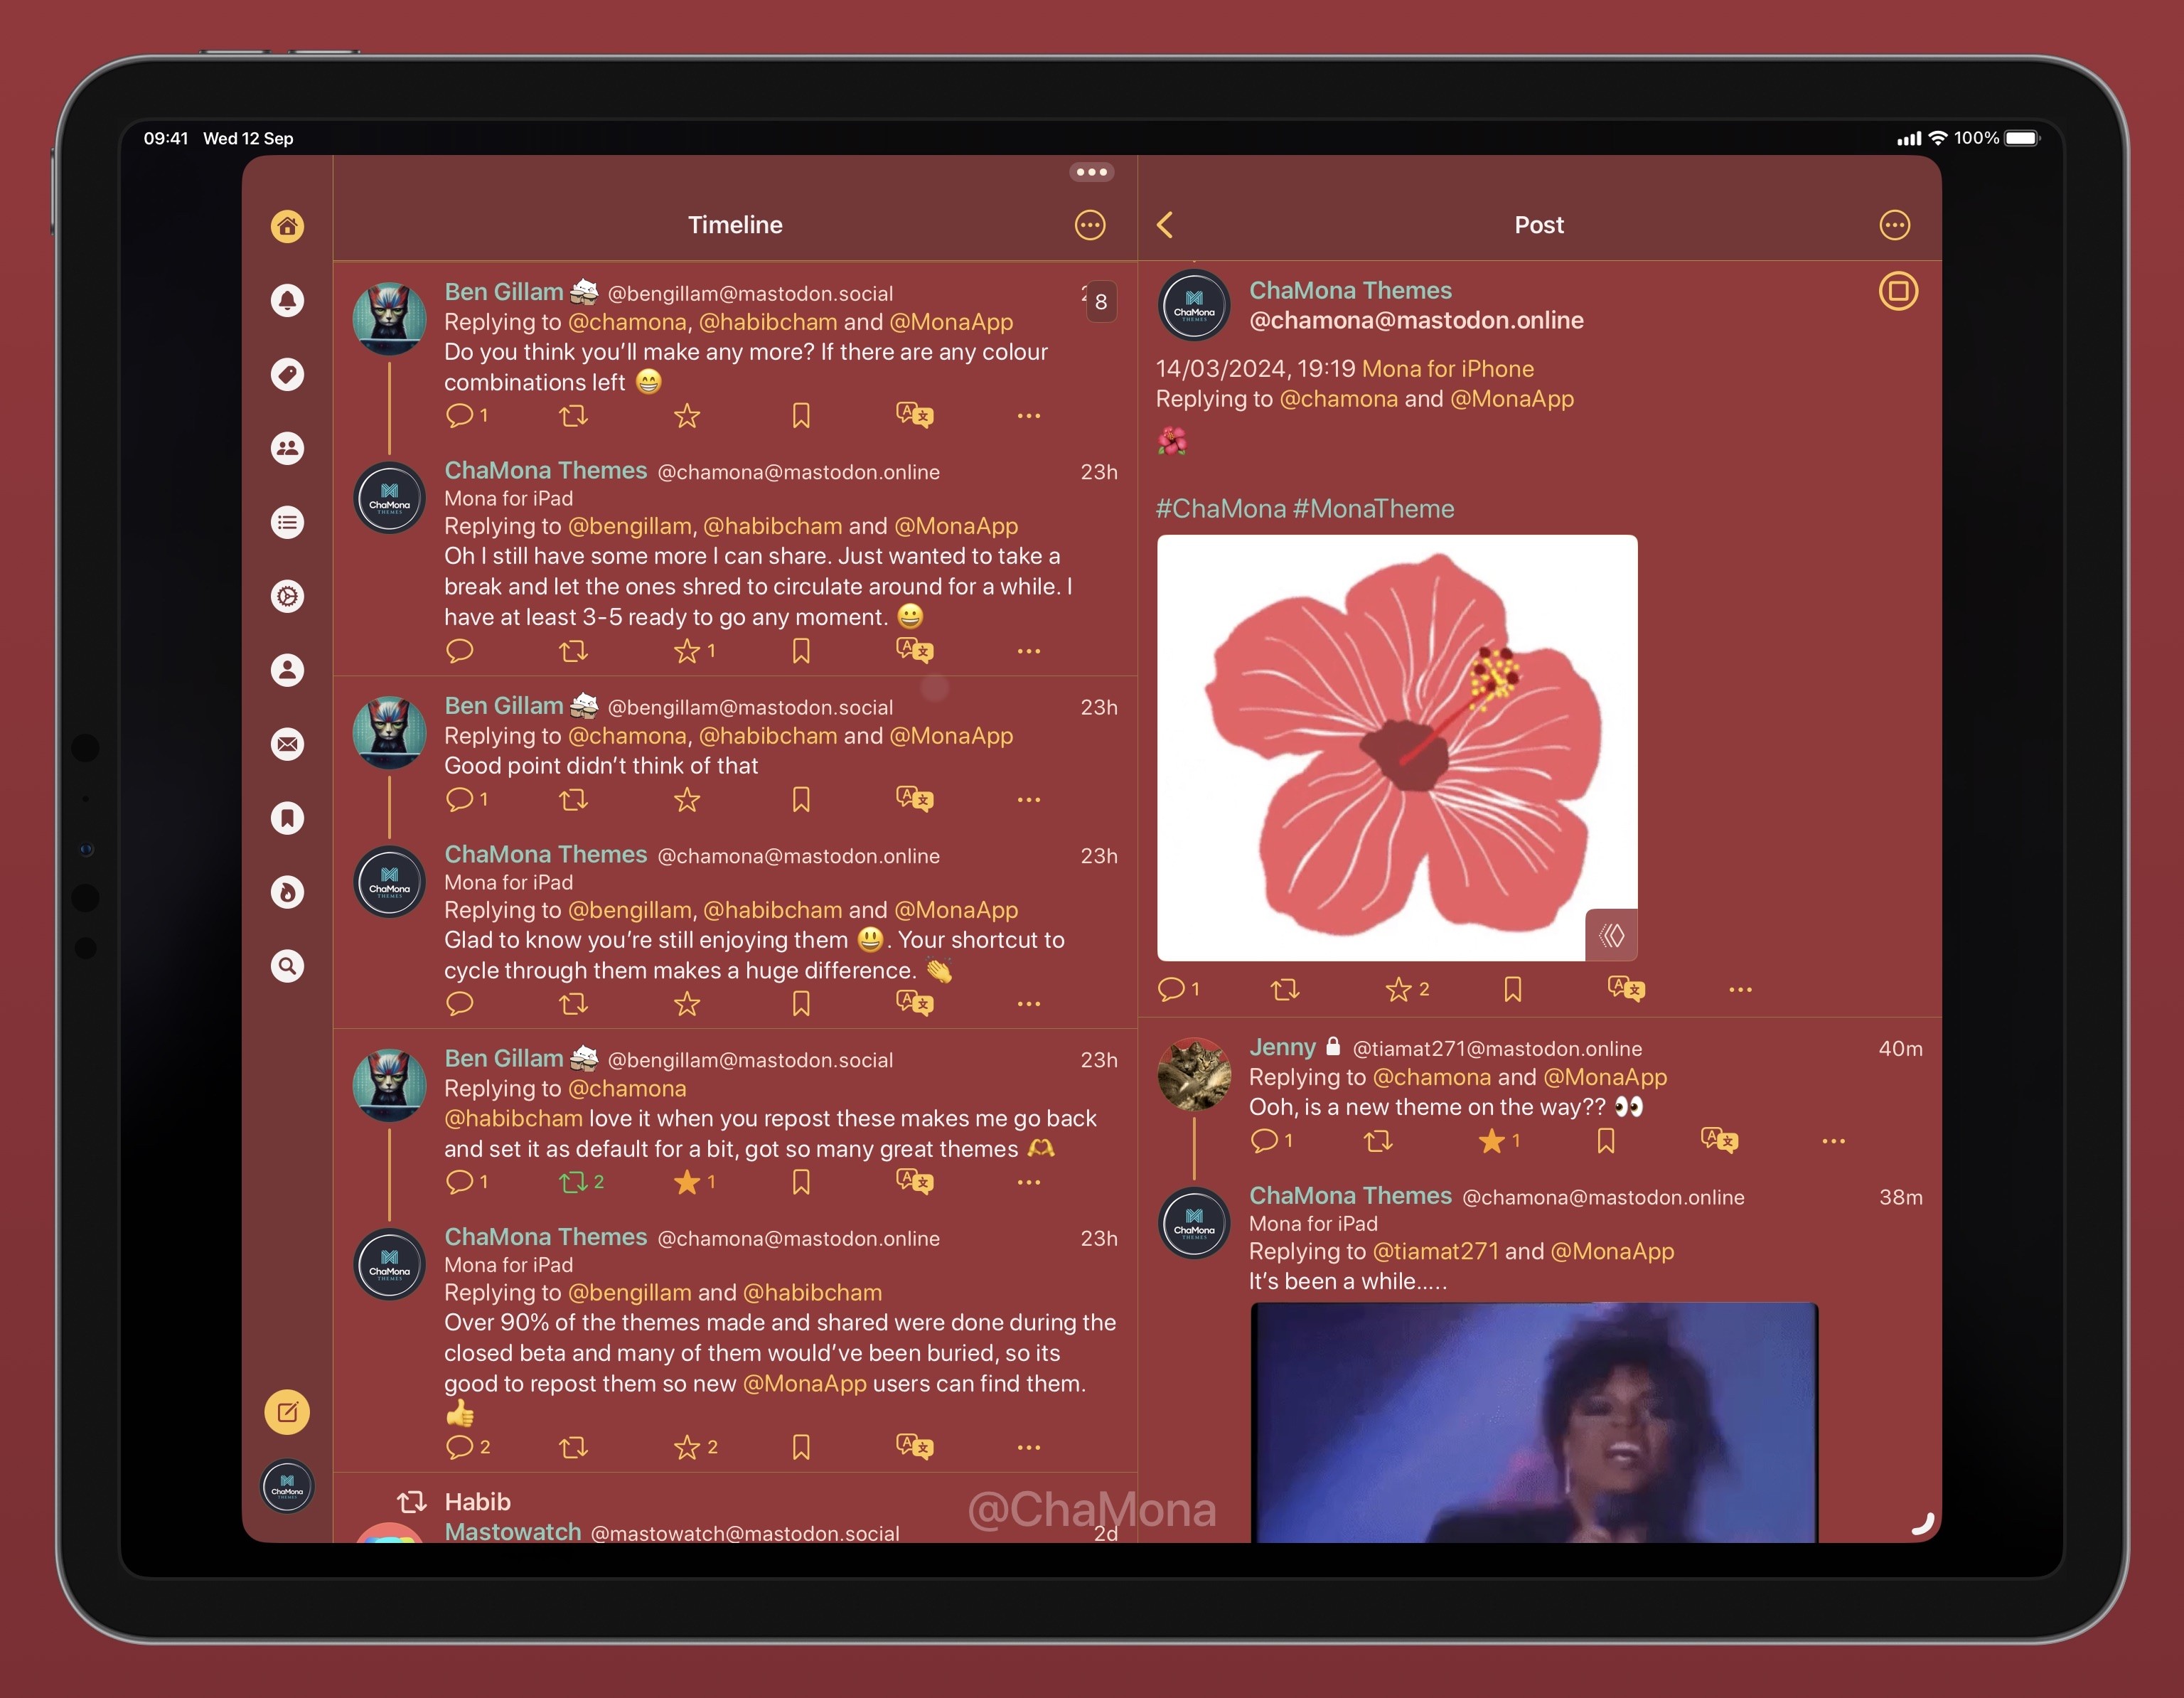
Task: Open Timeline more options circle button
Action: [1090, 225]
